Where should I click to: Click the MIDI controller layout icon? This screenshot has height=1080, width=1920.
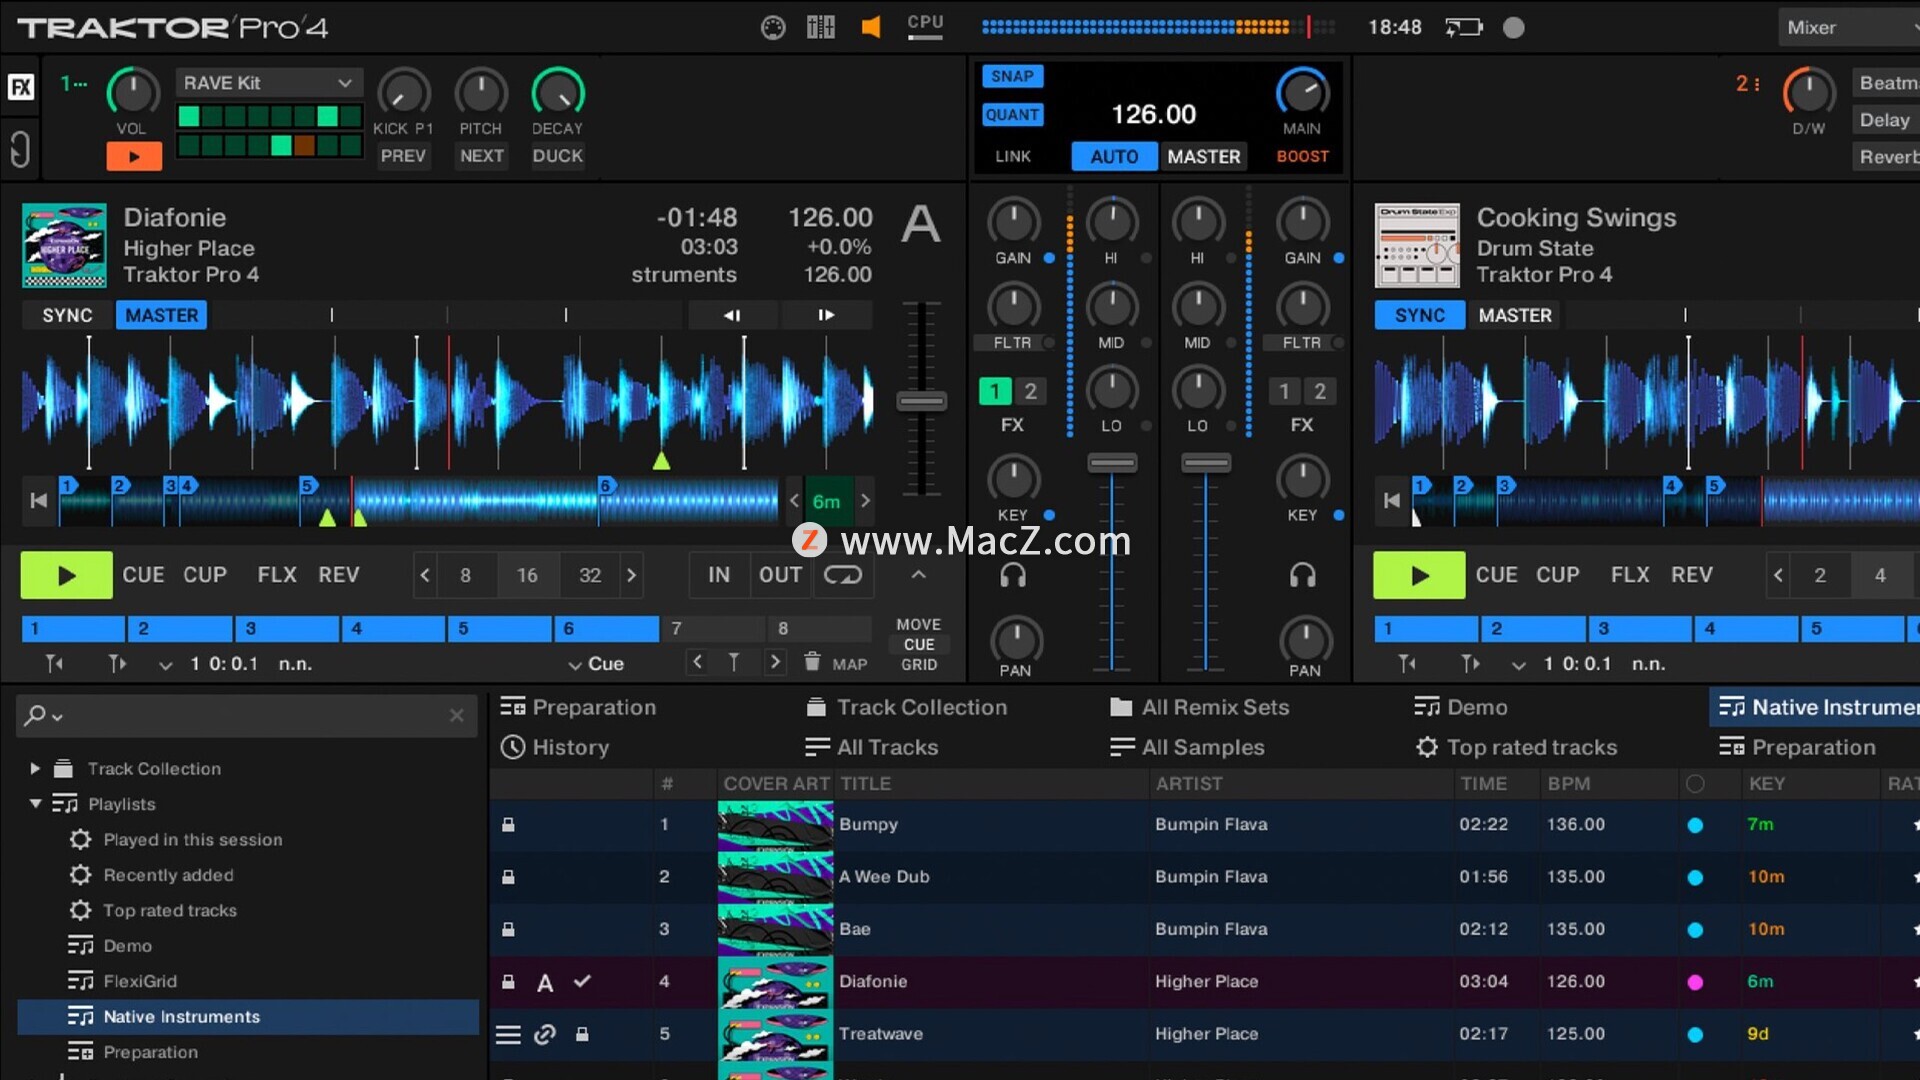point(821,28)
